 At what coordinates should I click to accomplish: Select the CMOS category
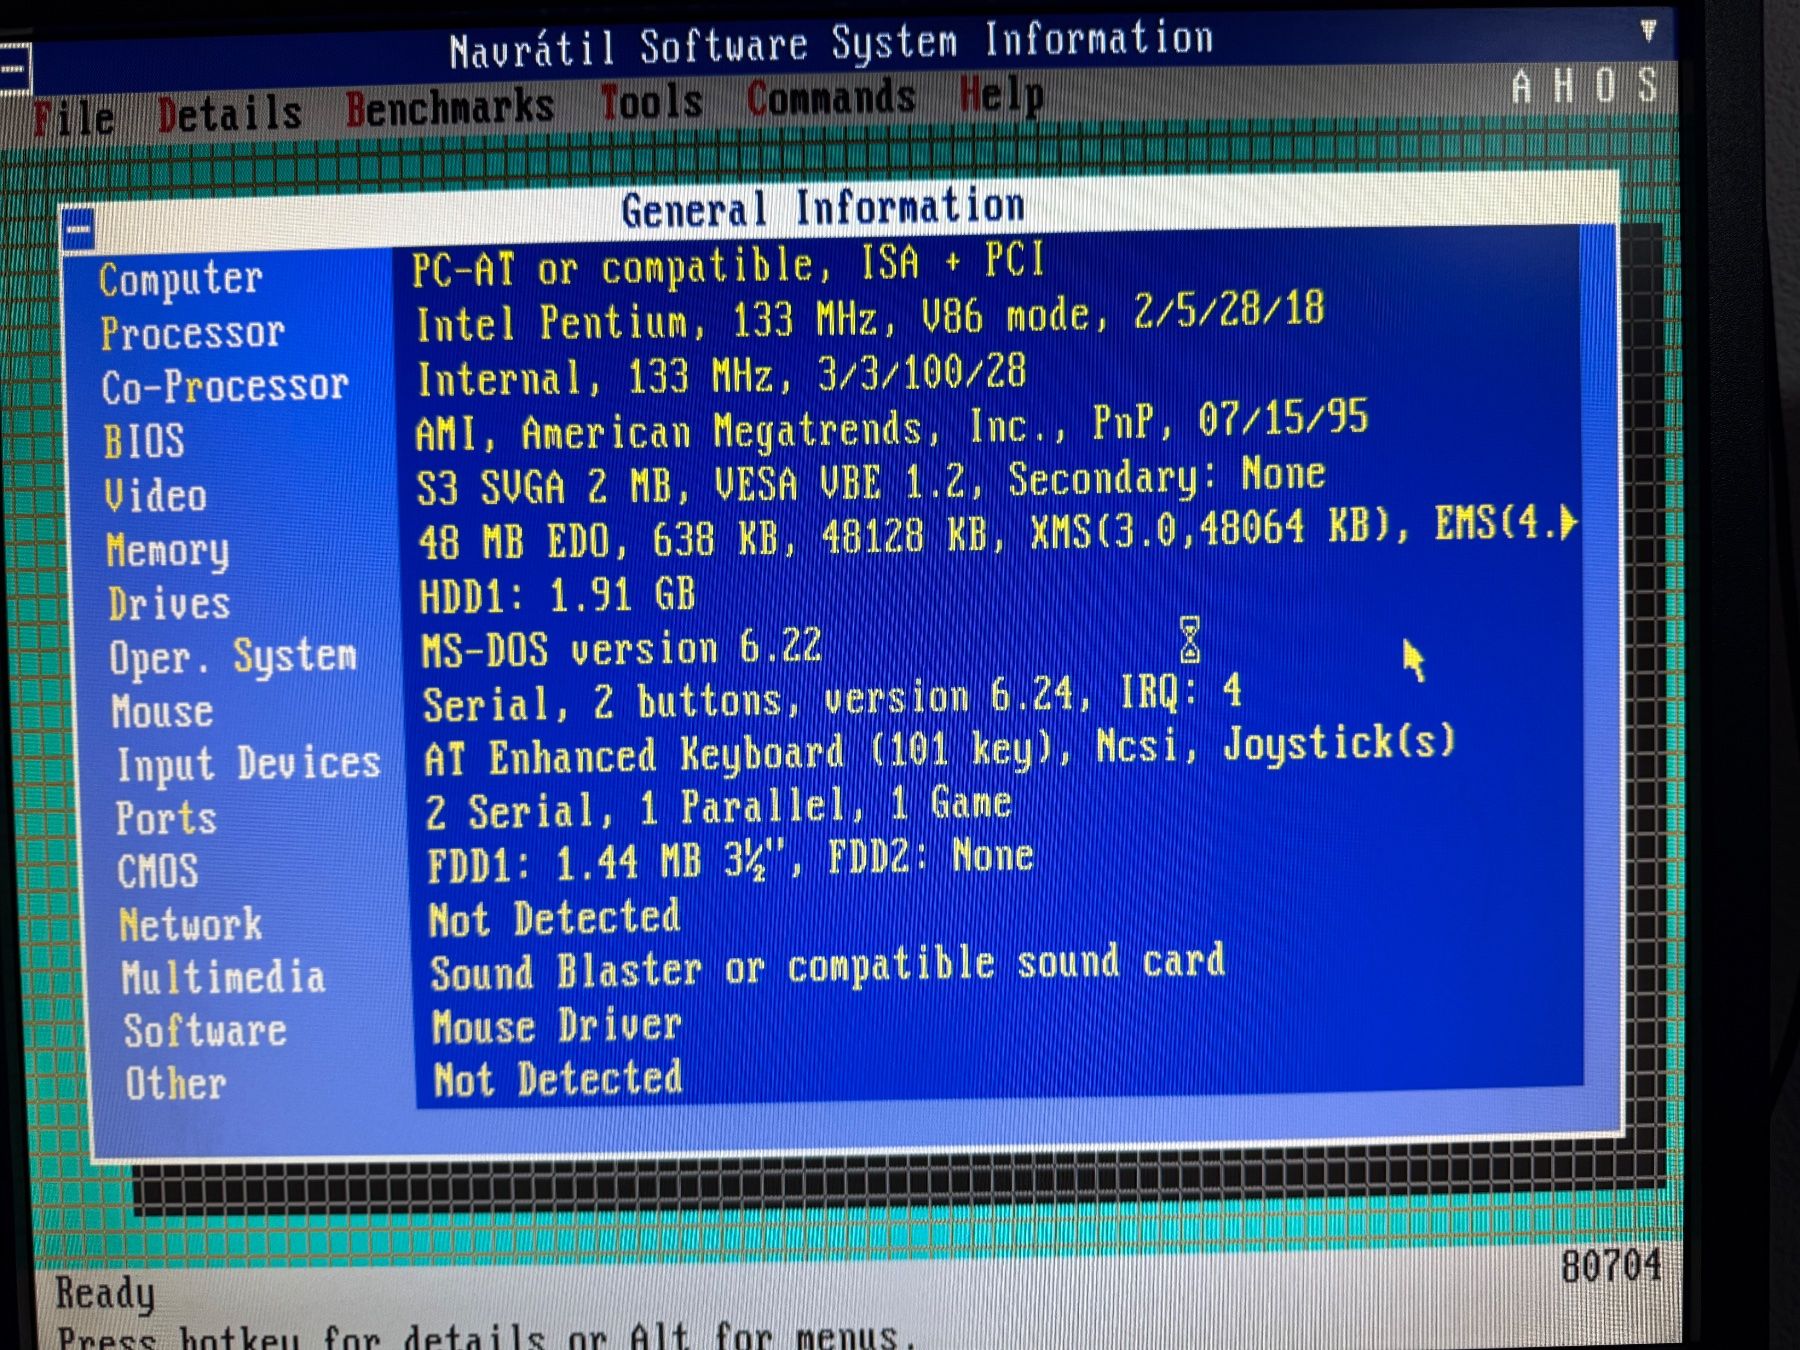(158, 871)
